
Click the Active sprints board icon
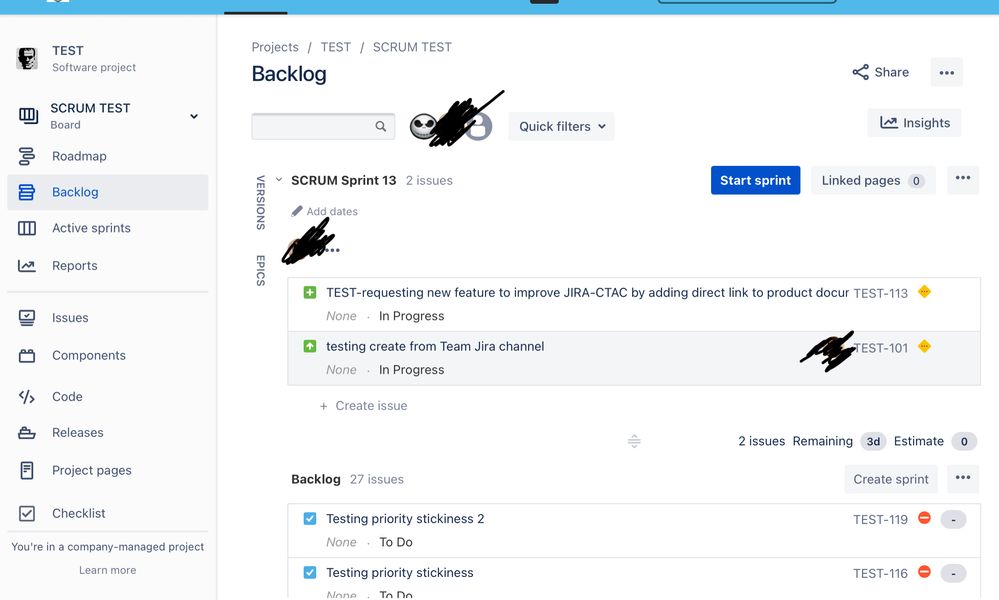[x=27, y=228]
